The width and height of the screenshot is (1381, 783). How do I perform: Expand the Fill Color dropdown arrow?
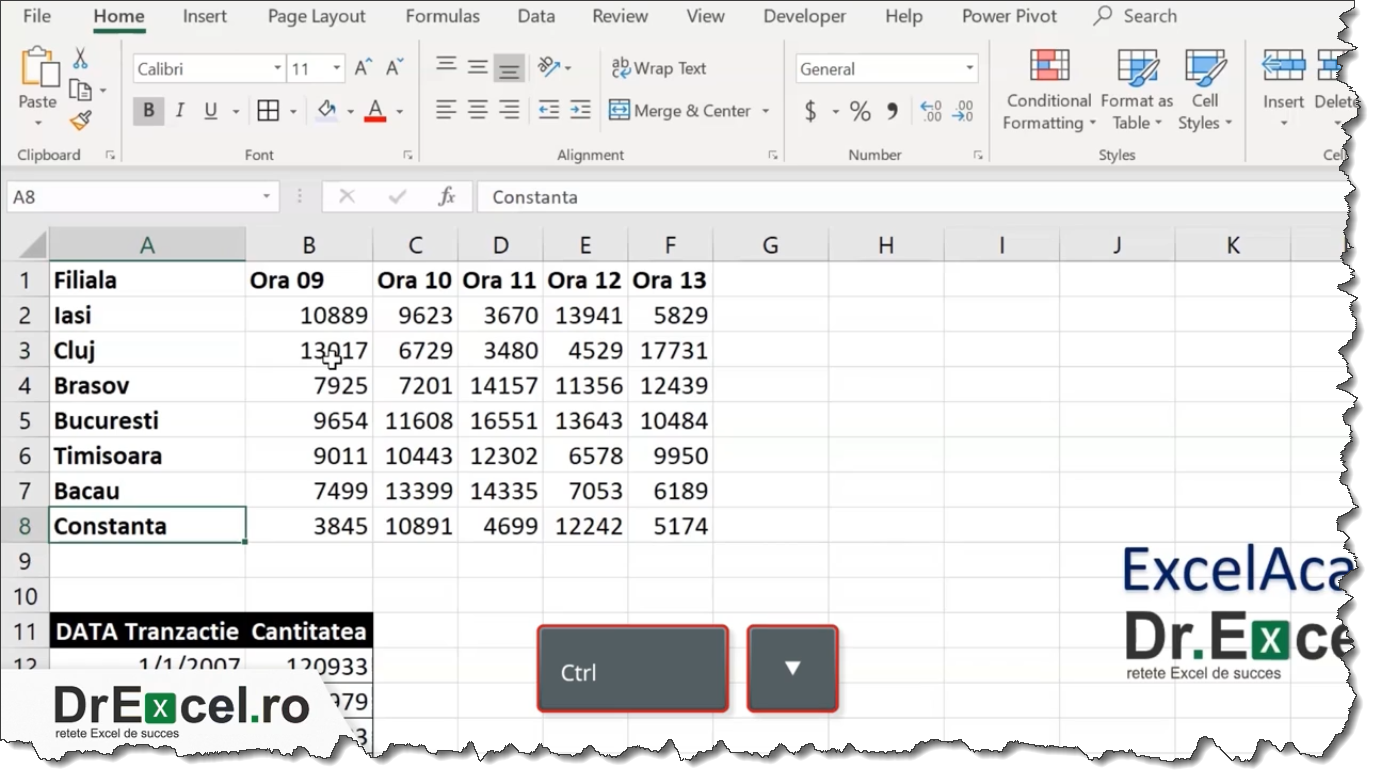(350, 111)
